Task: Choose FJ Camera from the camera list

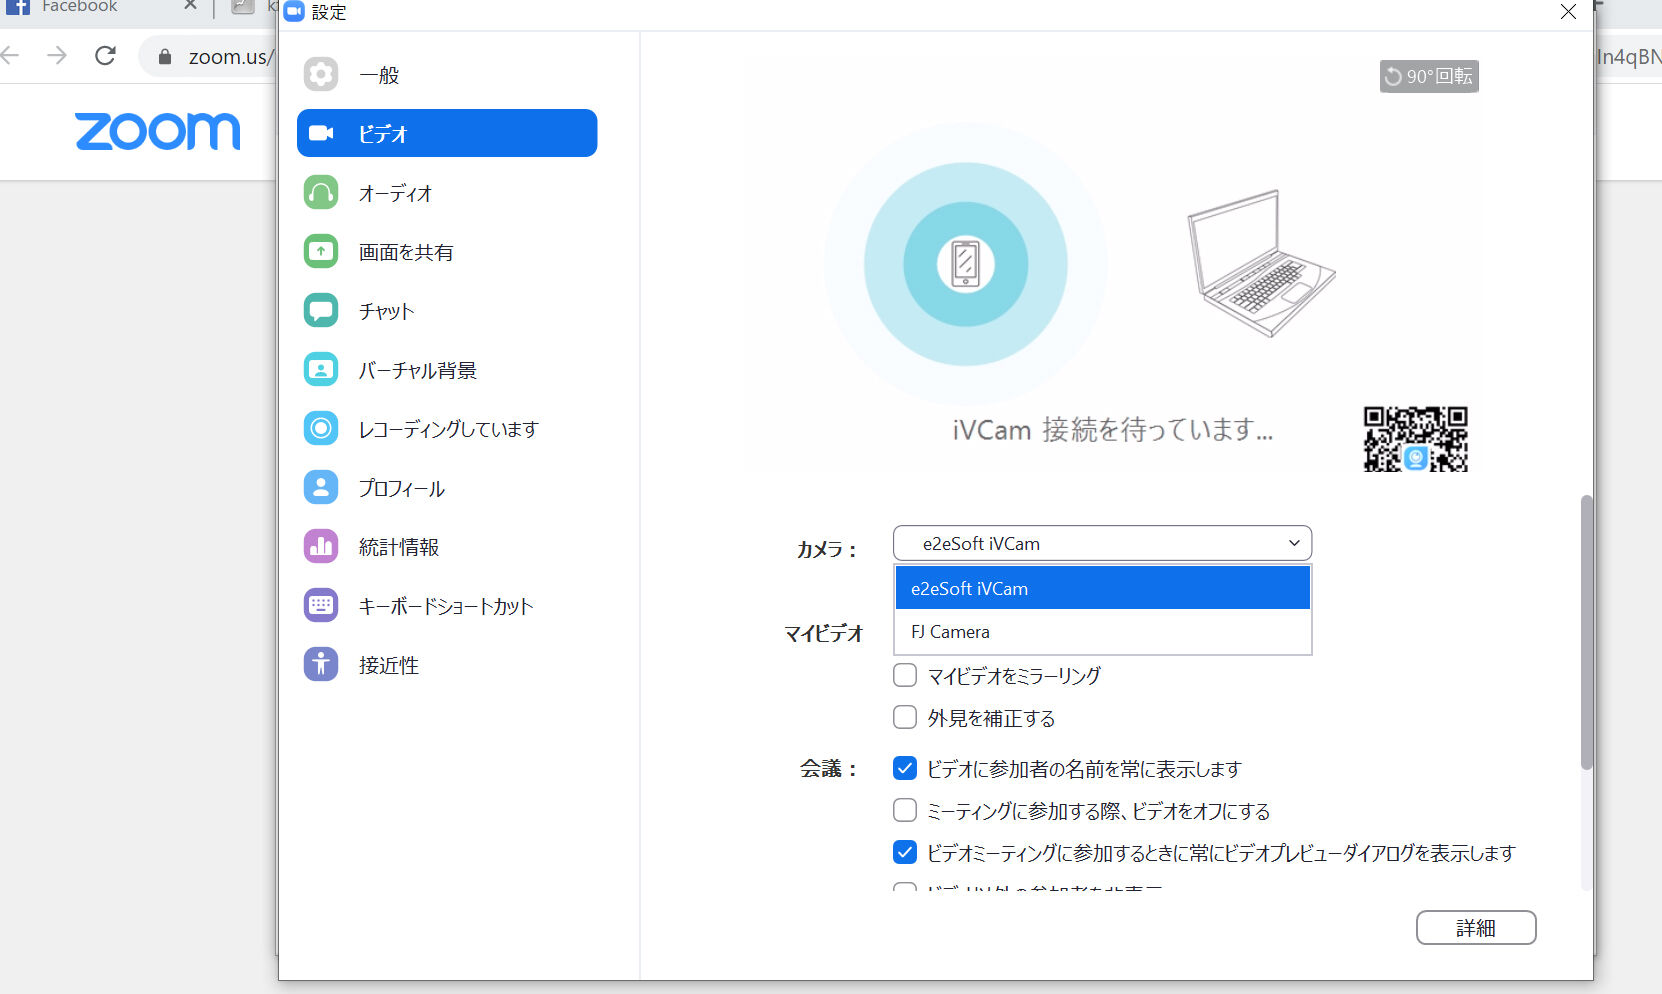Action: coord(1102,632)
